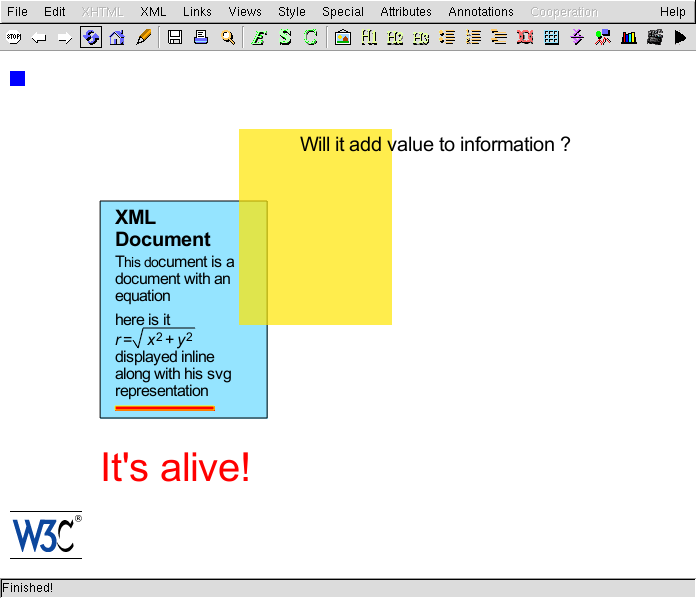This screenshot has width=696, height=598.
Task: Toggle strong text with the green S icon
Action: tap(285, 38)
